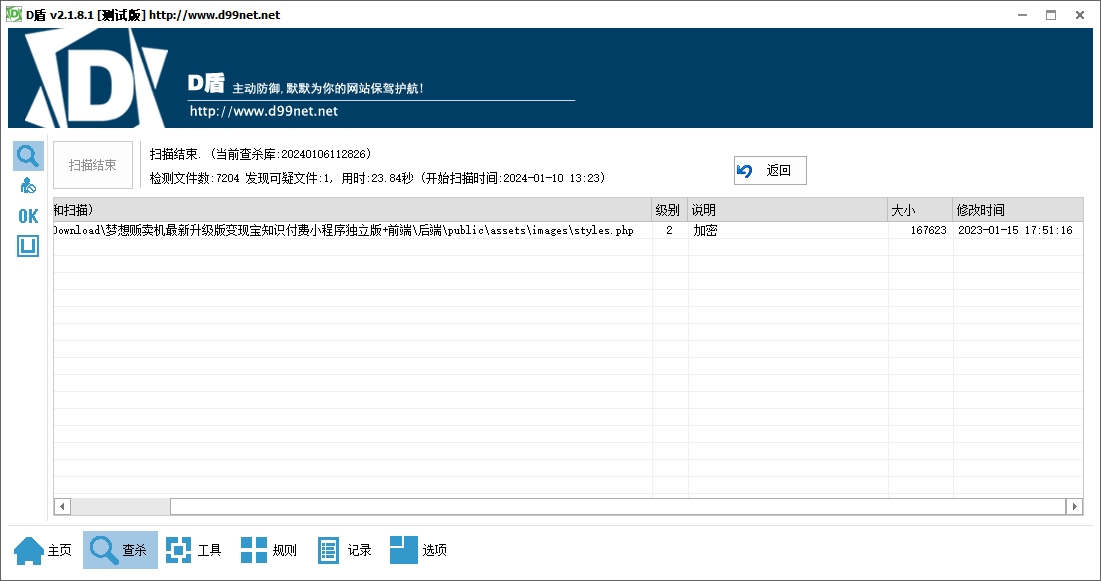Click the D盾 title bar app icon
Viewport: 1101px width, 581px height.
14,14
